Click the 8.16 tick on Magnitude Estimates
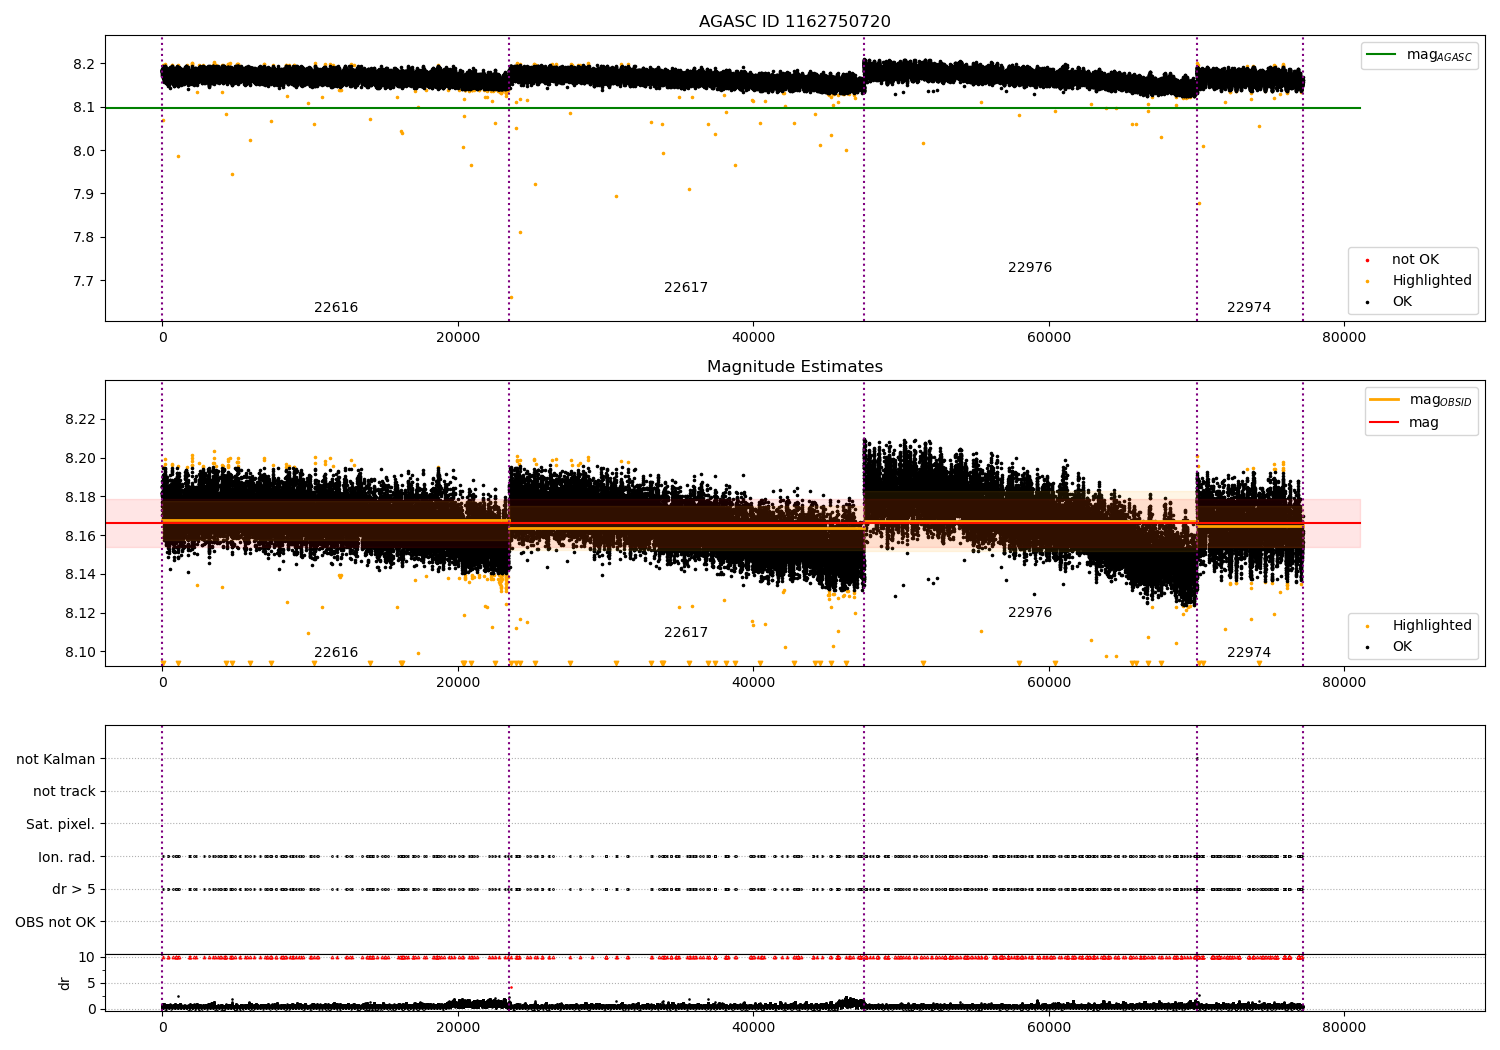The image size is (1500, 1050). point(80,537)
